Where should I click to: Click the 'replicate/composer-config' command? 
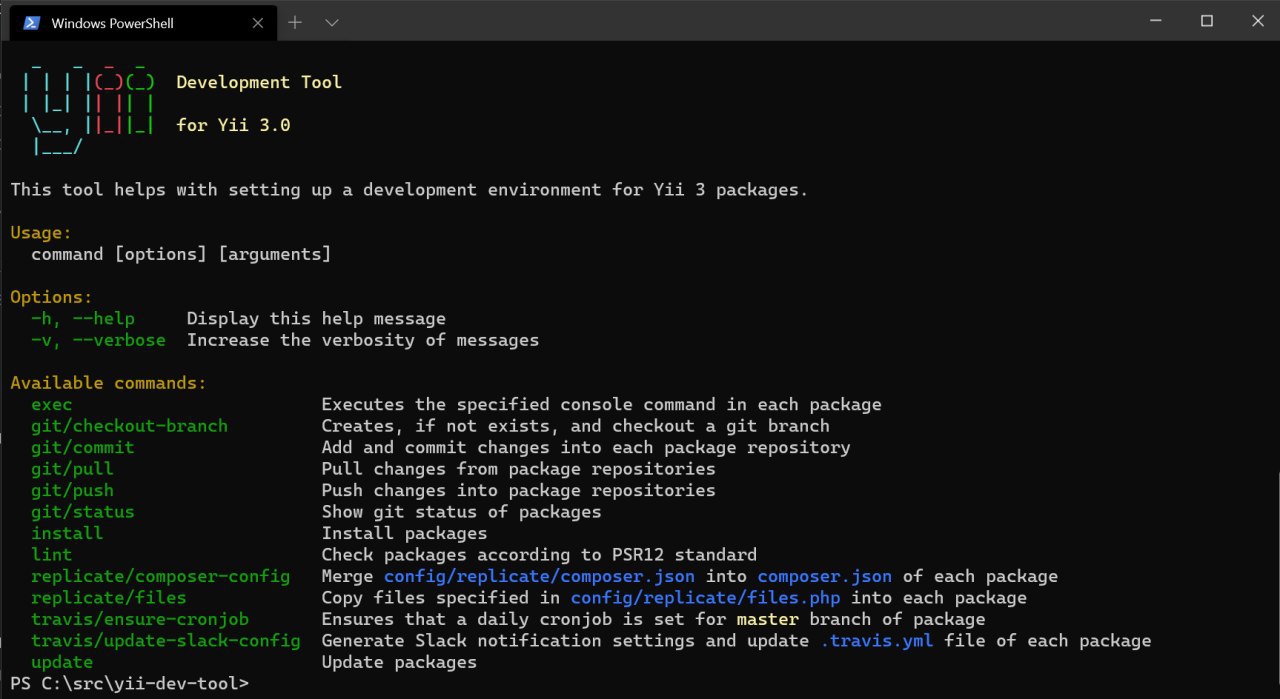tap(161, 577)
